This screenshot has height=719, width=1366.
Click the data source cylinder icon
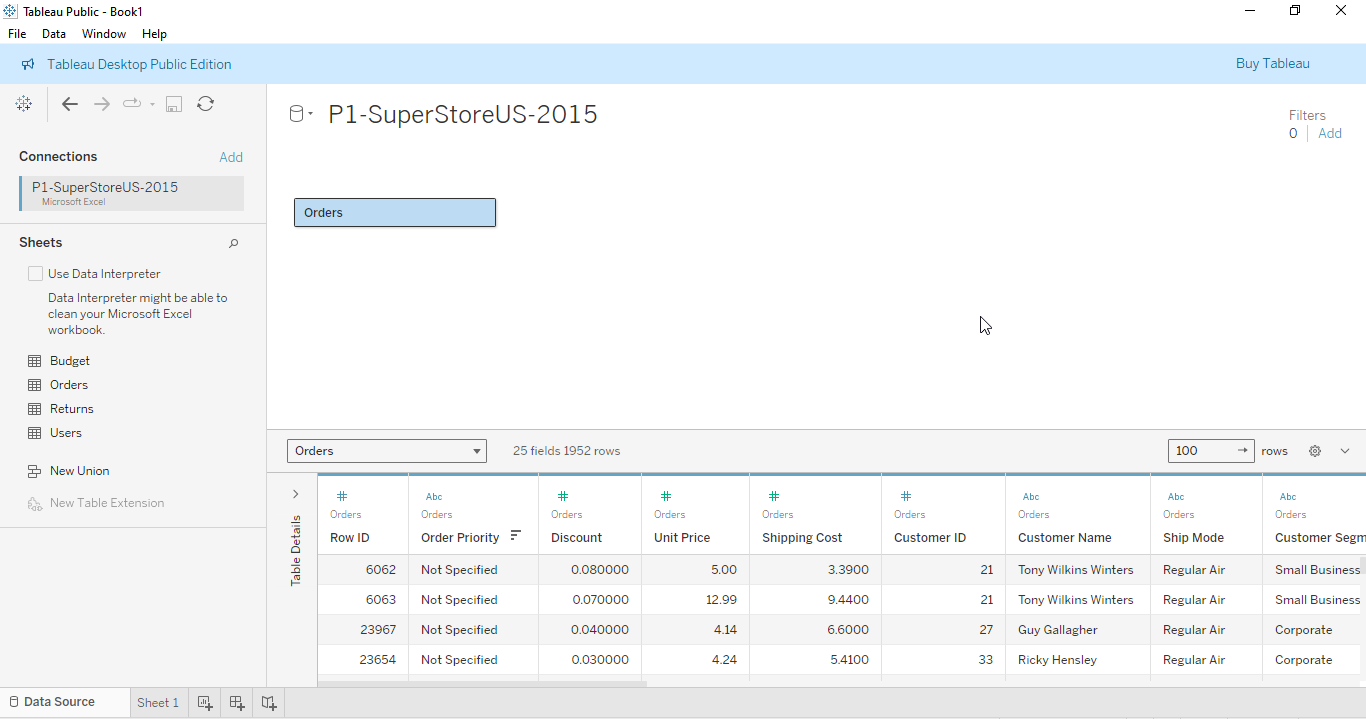pos(296,114)
